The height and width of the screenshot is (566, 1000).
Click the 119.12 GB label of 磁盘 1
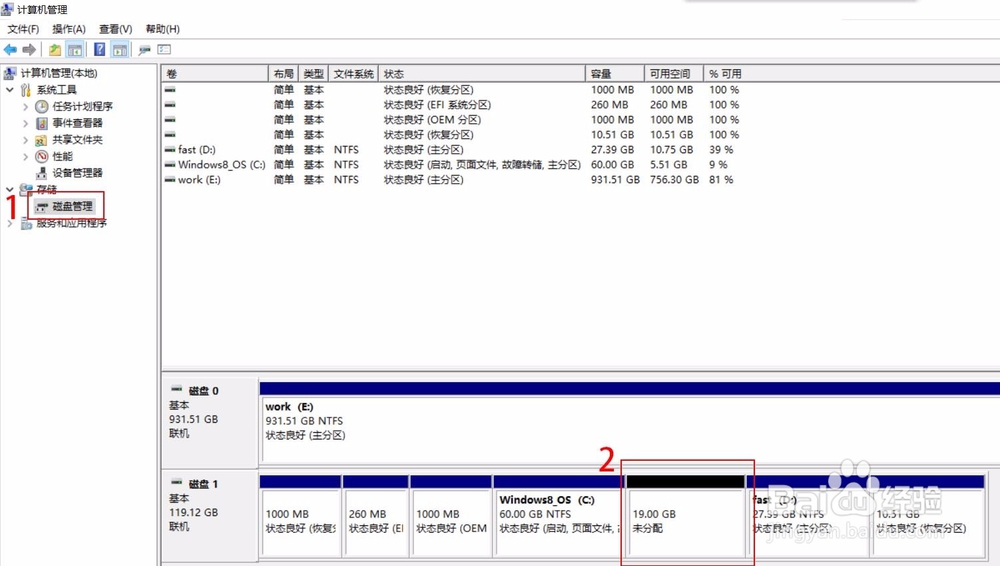click(x=193, y=512)
